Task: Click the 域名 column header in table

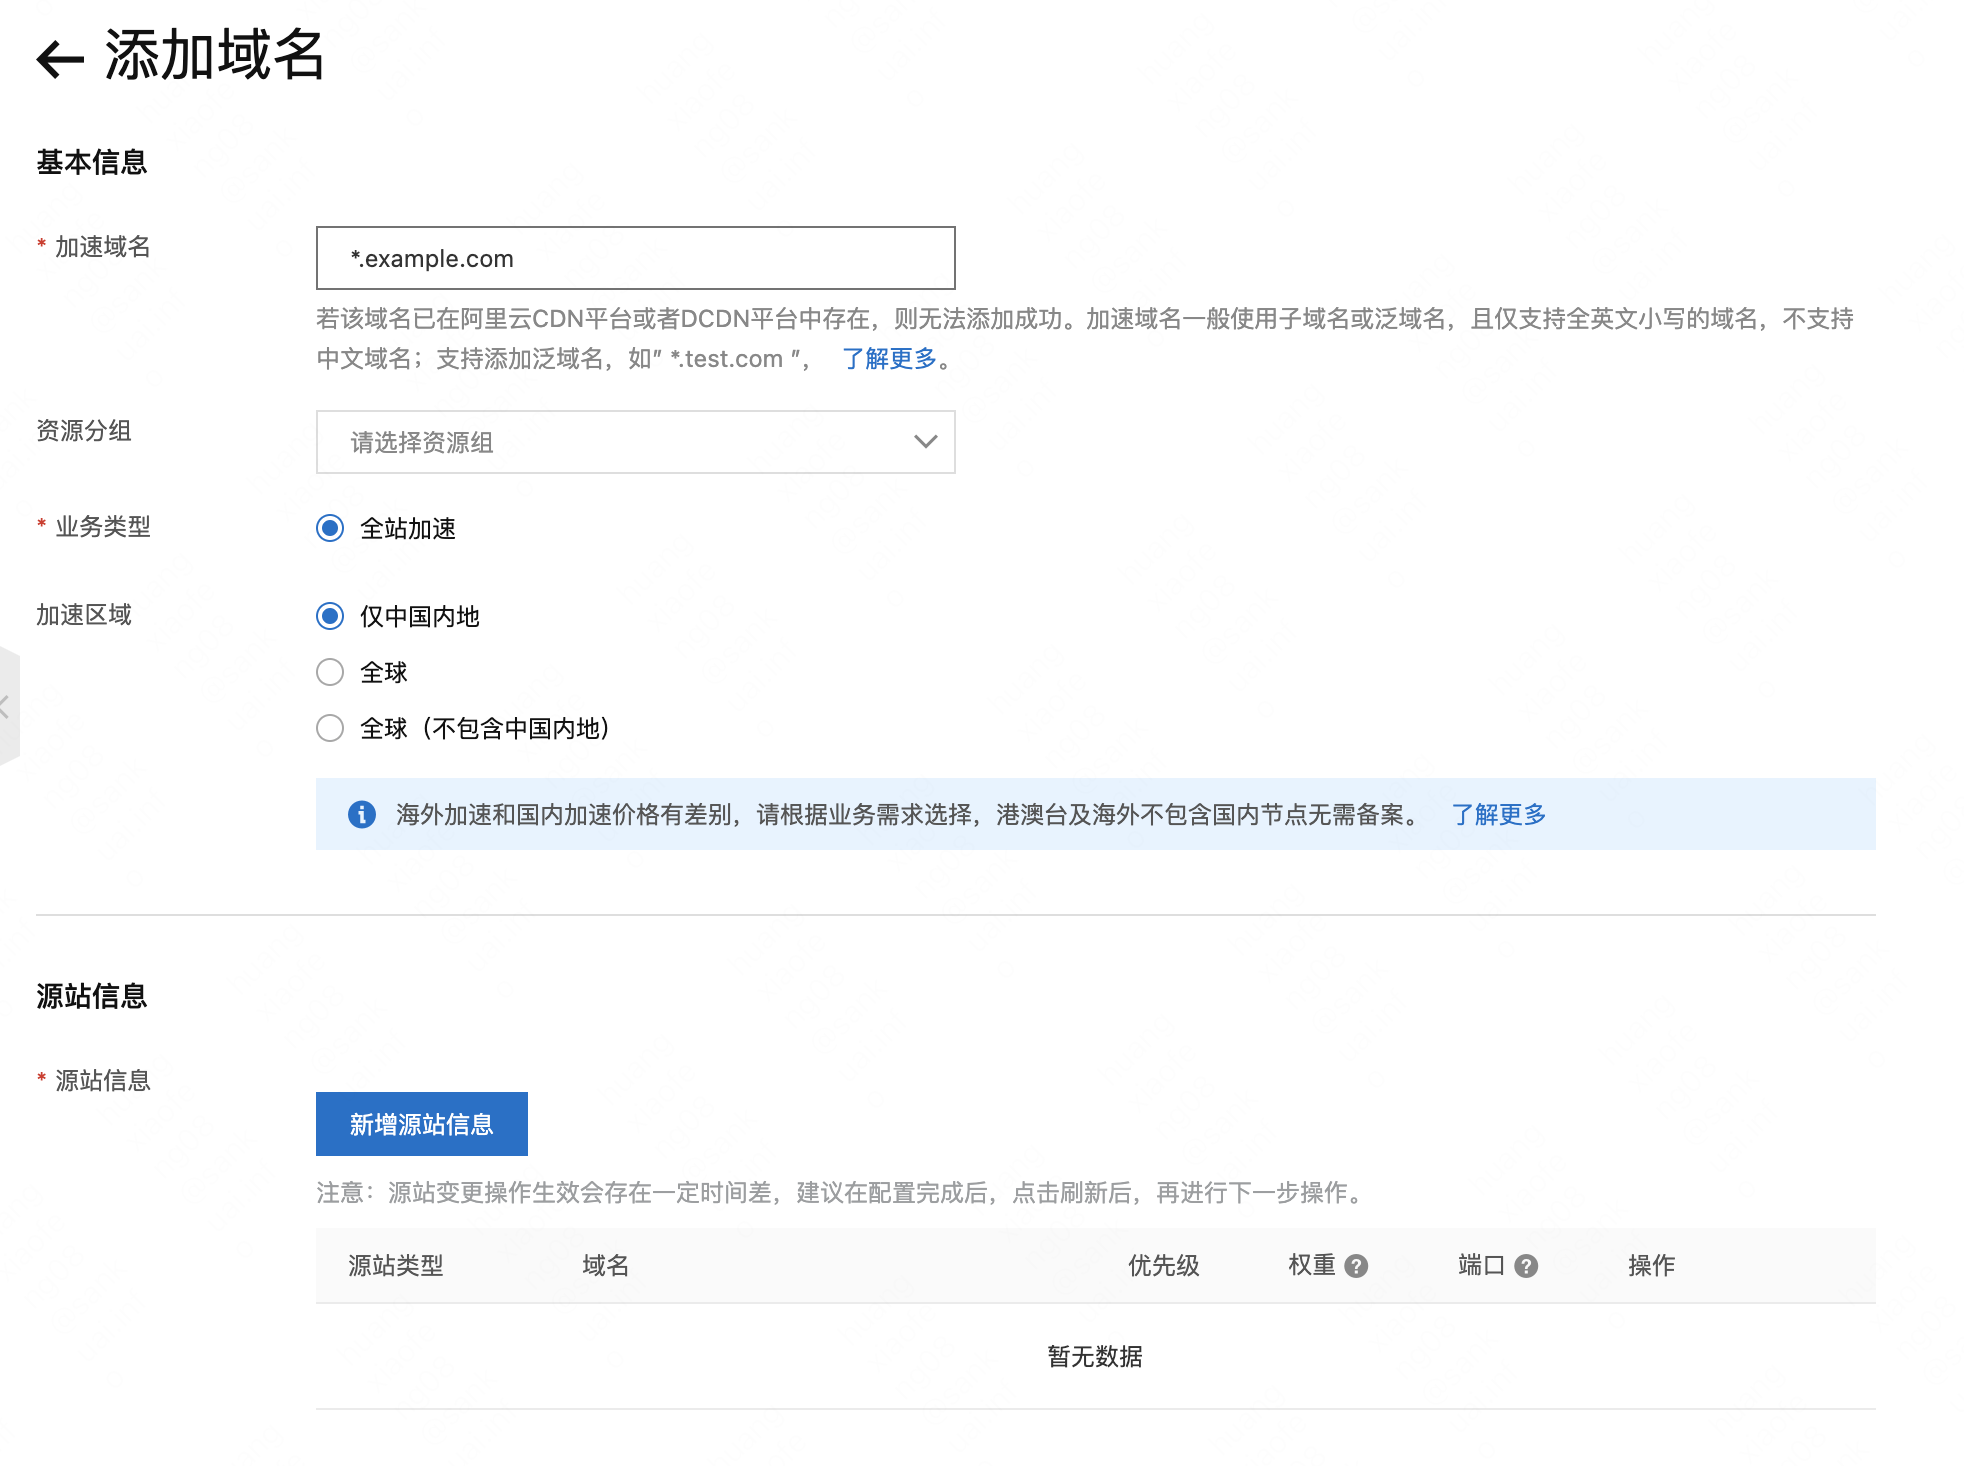Action: click(605, 1266)
